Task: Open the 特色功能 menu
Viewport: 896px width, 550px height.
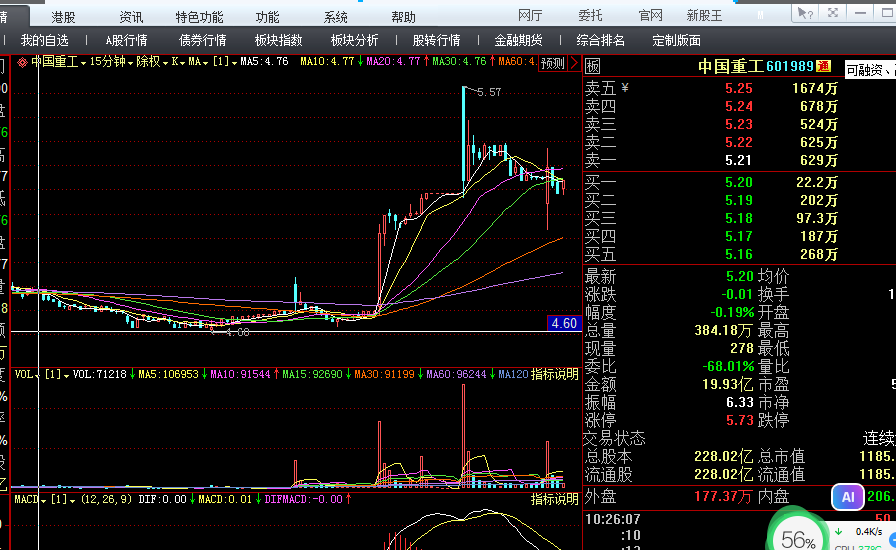Action: 199,17
